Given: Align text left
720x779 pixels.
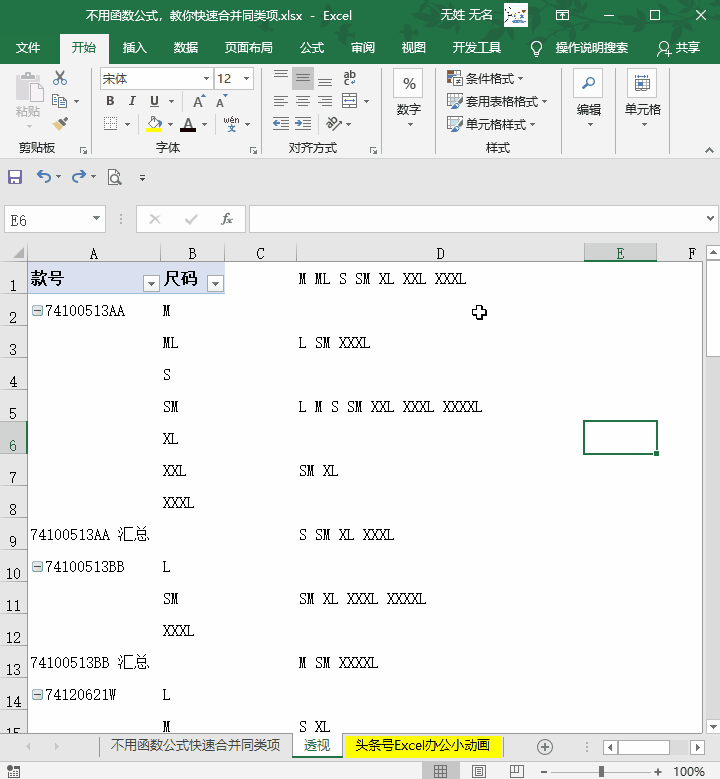Looking at the screenshot, I should [x=281, y=101].
